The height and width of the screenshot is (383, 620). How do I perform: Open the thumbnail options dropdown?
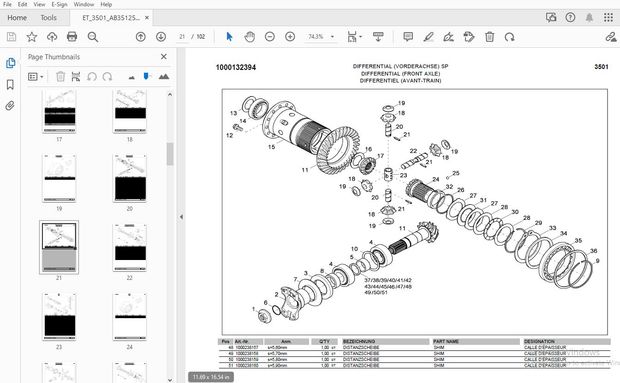[x=36, y=77]
